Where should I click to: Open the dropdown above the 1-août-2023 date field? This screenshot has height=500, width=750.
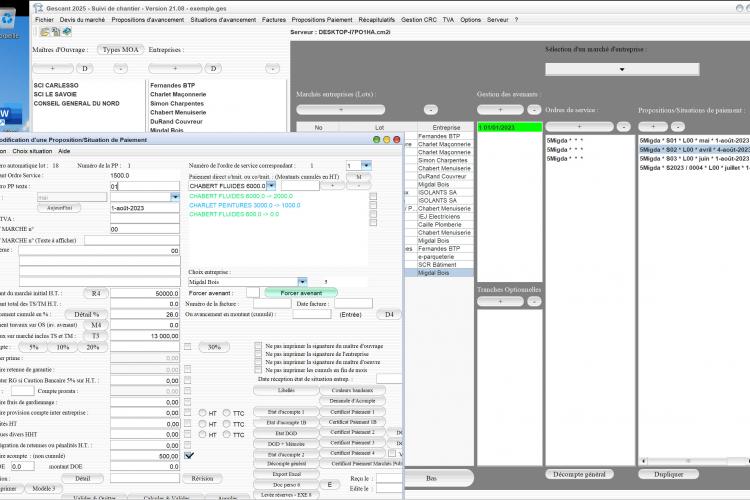[175, 197]
